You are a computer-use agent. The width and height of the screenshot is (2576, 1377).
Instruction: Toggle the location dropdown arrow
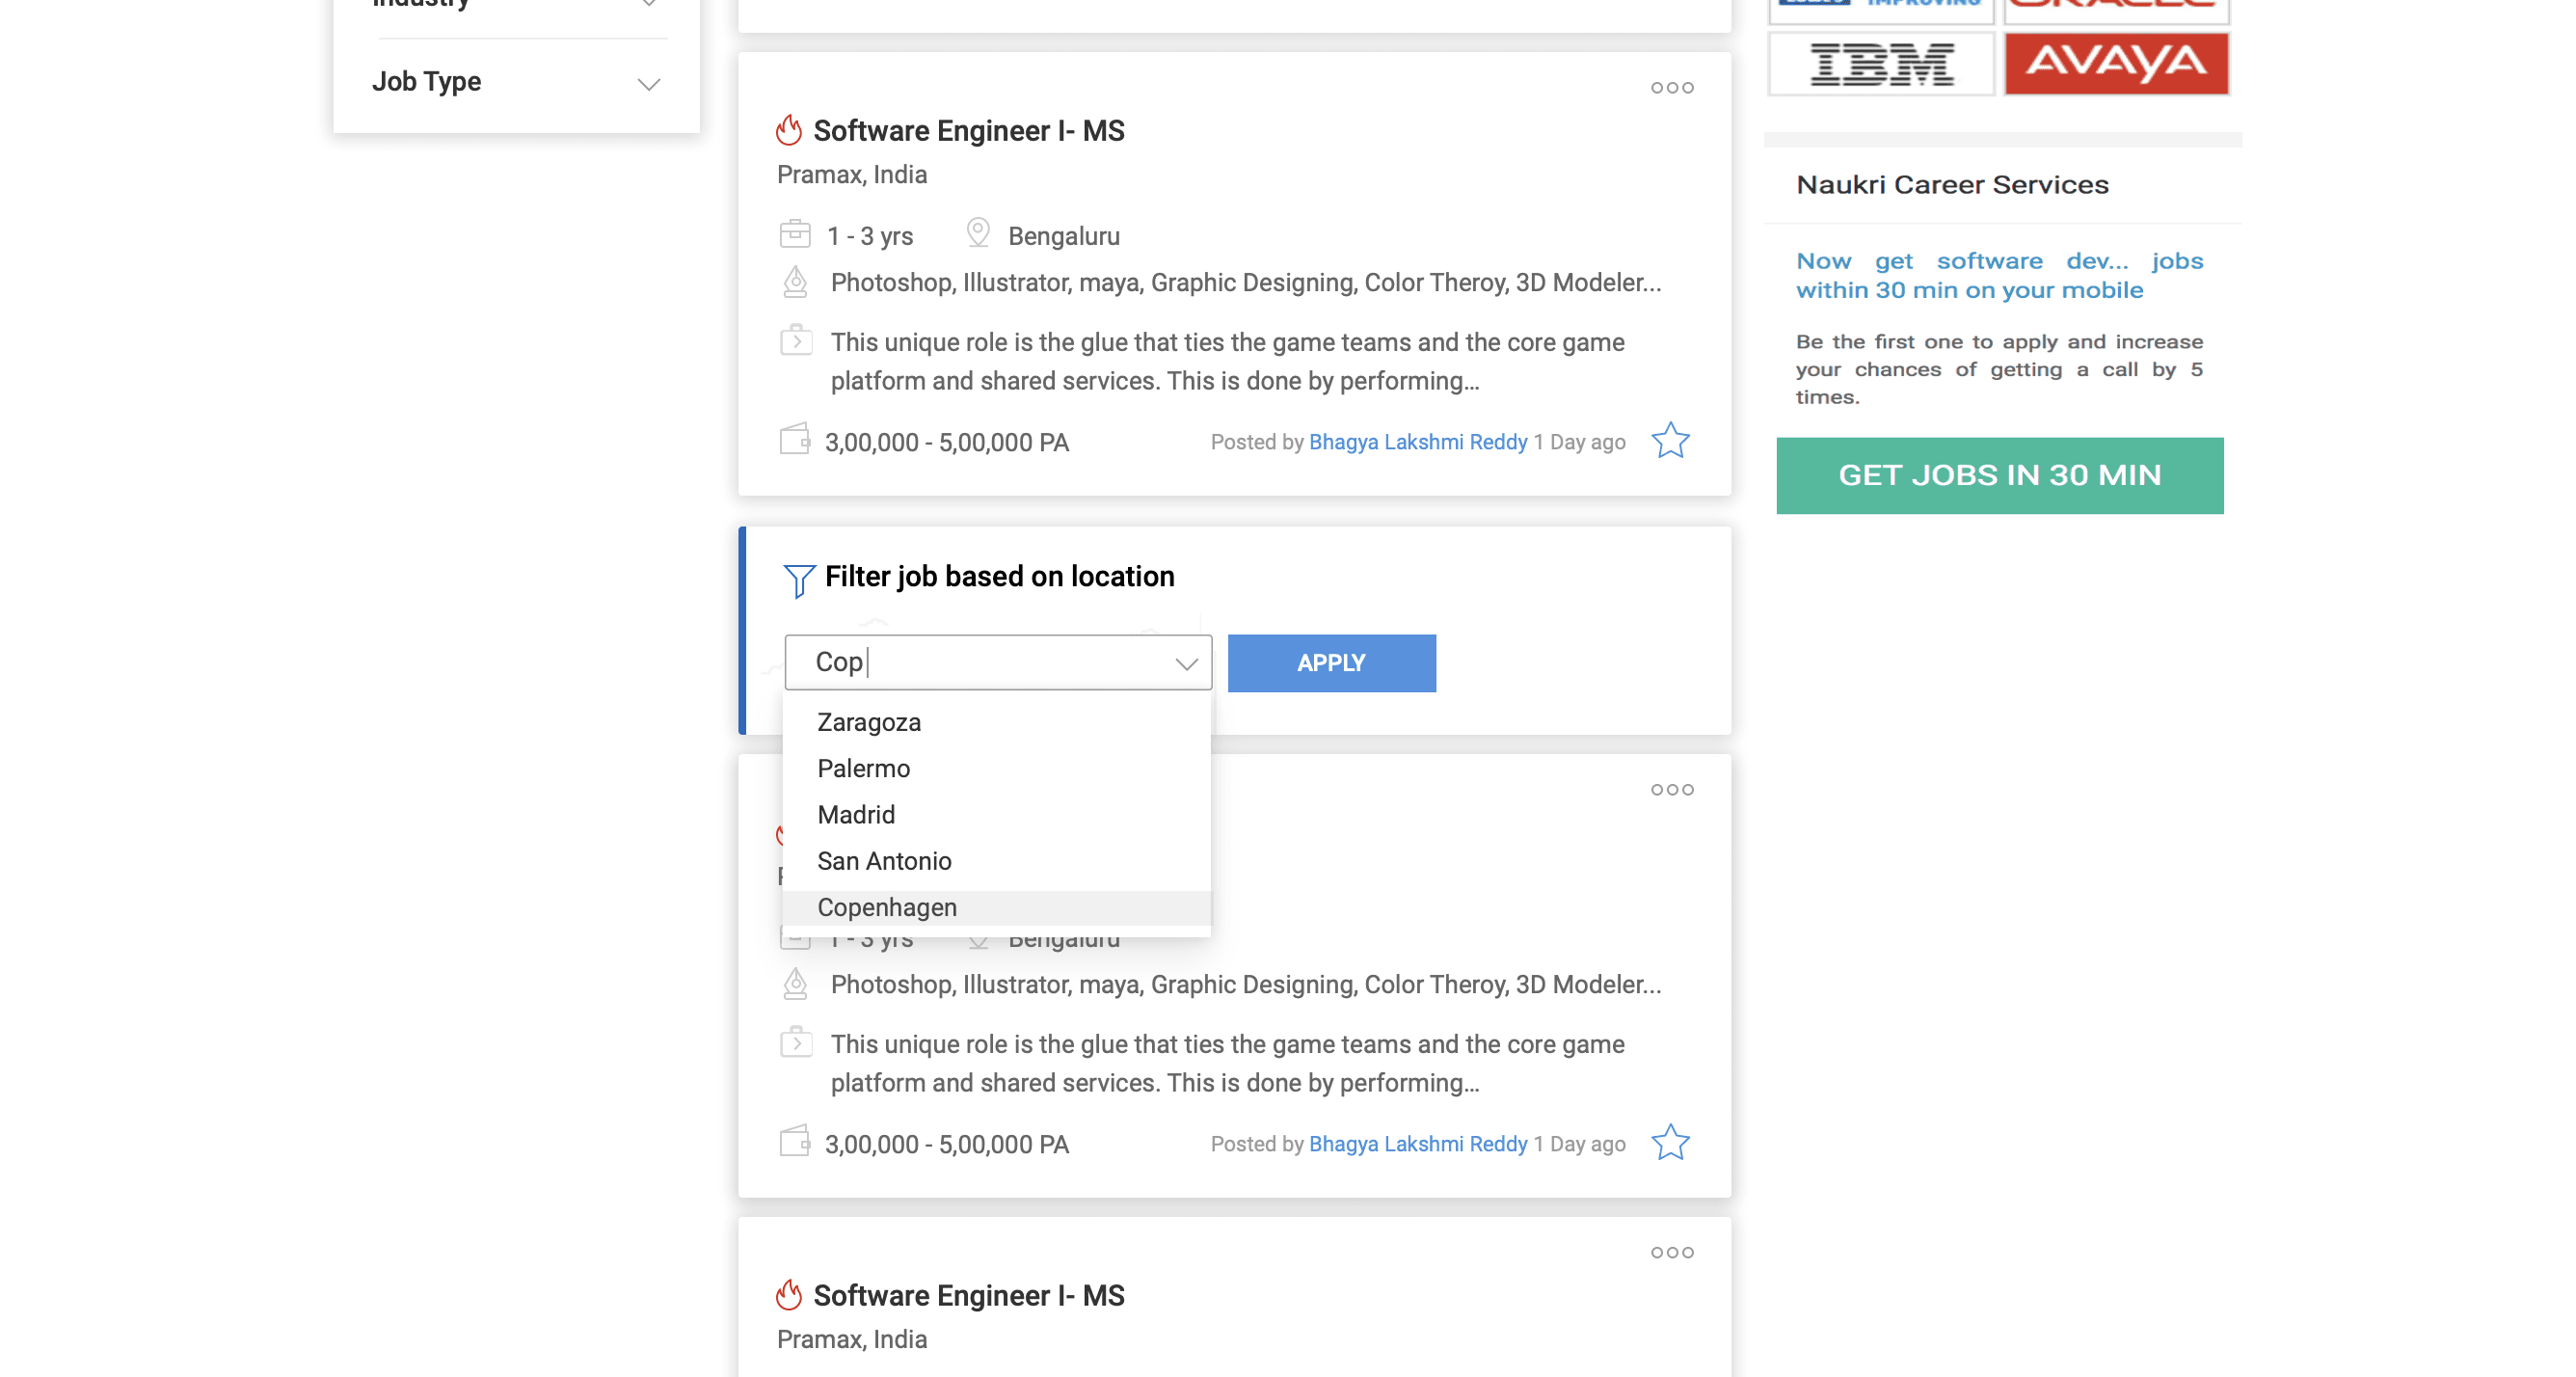(1186, 663)
